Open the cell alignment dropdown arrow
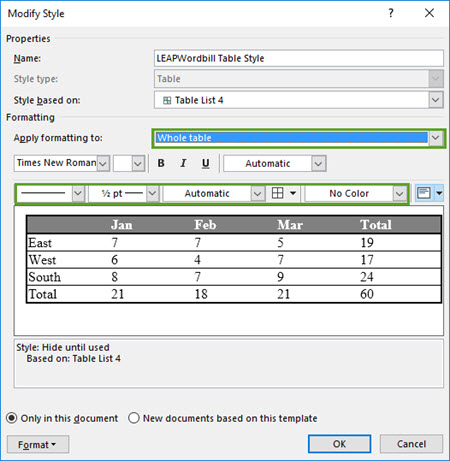This screenshot has width=450, height=461. pyautogui.click(x=439, y=193)
